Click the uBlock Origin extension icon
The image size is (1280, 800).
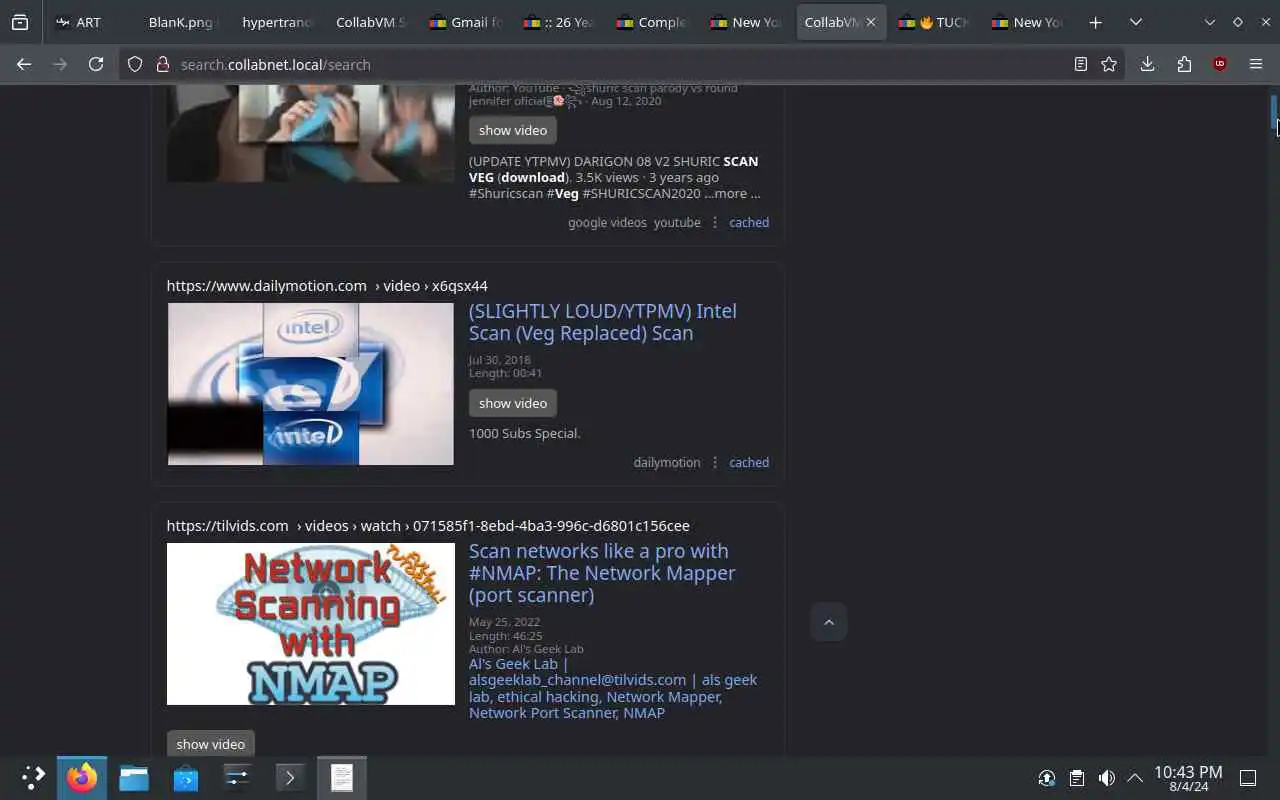pos(1219,64)
